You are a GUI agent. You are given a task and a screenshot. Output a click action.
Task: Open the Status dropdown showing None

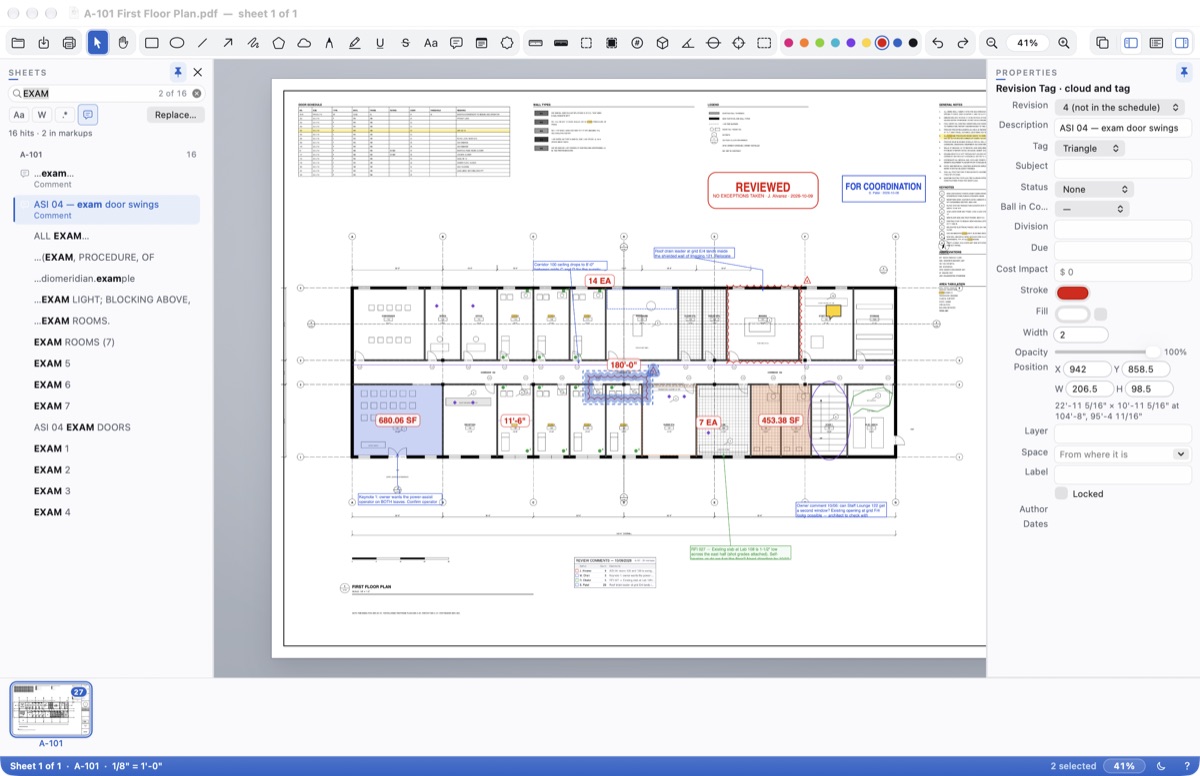pos(1094,189)
